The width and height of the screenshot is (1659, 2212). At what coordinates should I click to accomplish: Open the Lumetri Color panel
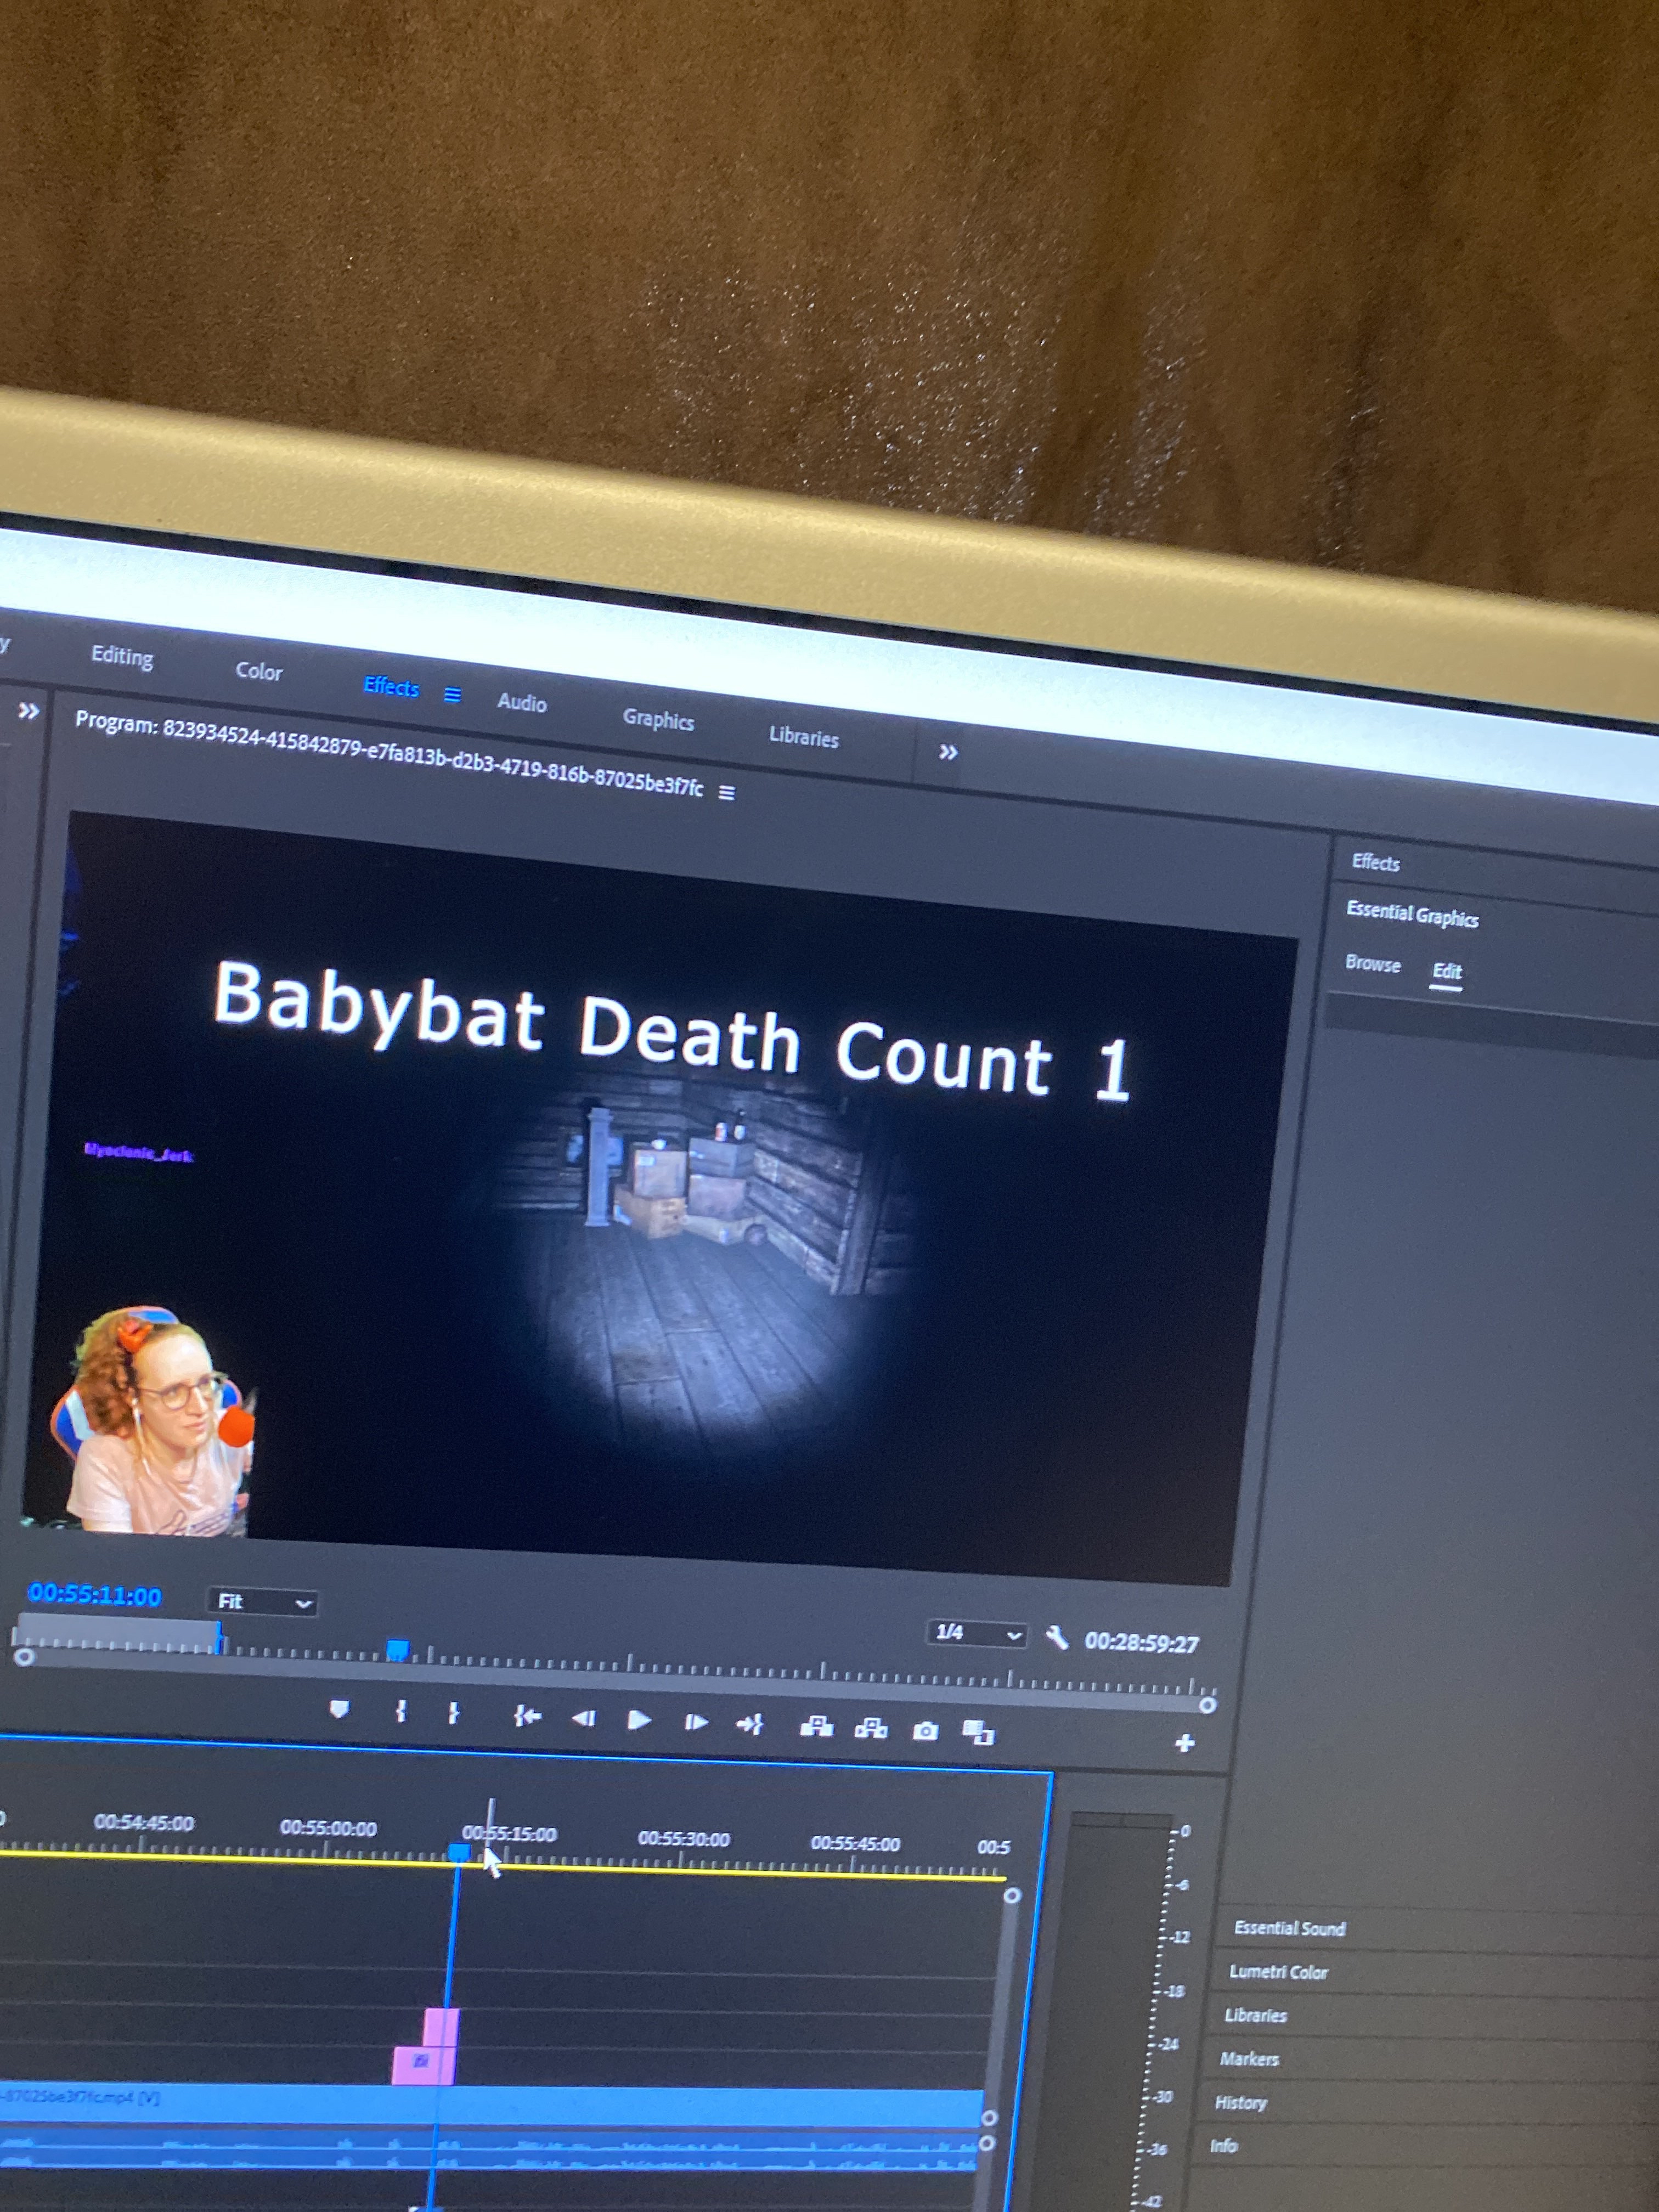[x=1278, y=1972]
